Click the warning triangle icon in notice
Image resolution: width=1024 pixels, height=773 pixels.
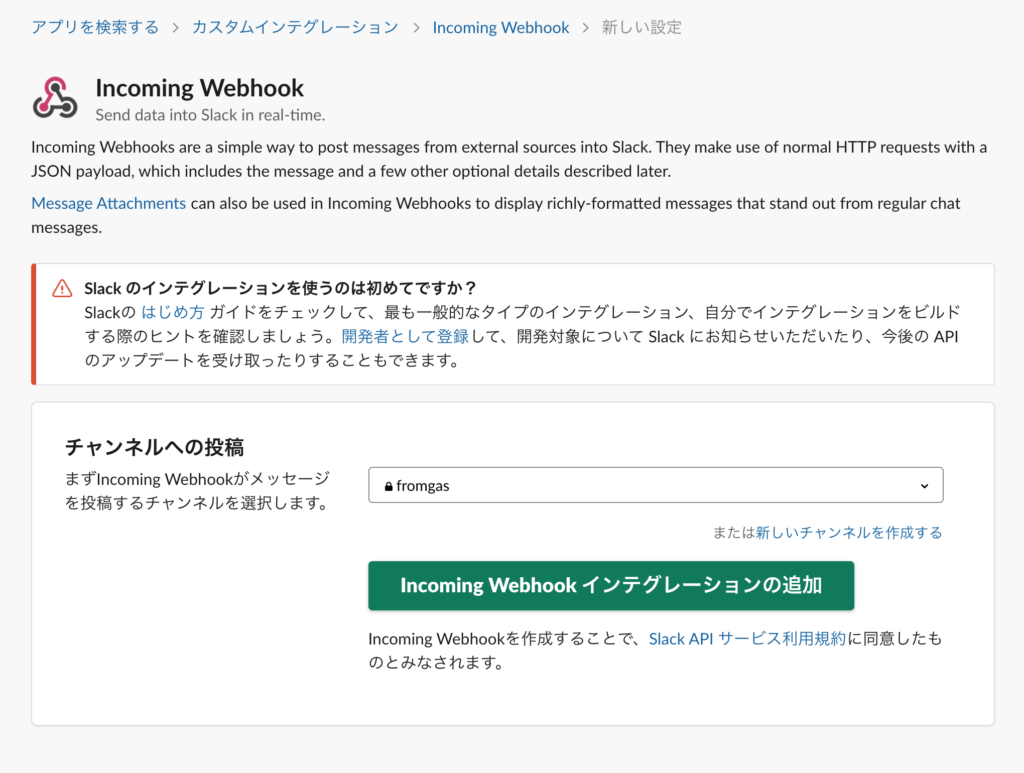click(x=62, y=288)
